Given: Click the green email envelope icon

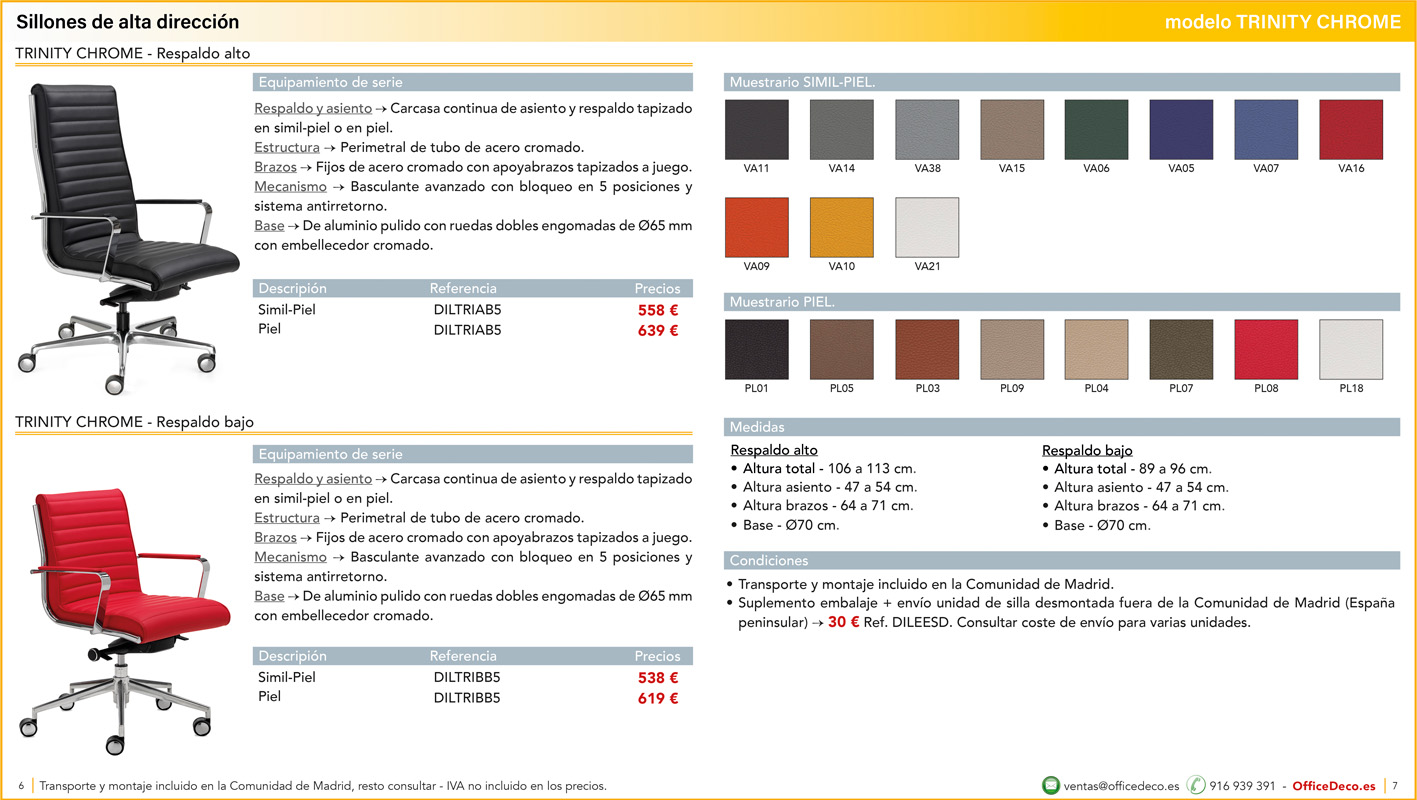Looking at the screenshot, I should [x=1051, y=786].
